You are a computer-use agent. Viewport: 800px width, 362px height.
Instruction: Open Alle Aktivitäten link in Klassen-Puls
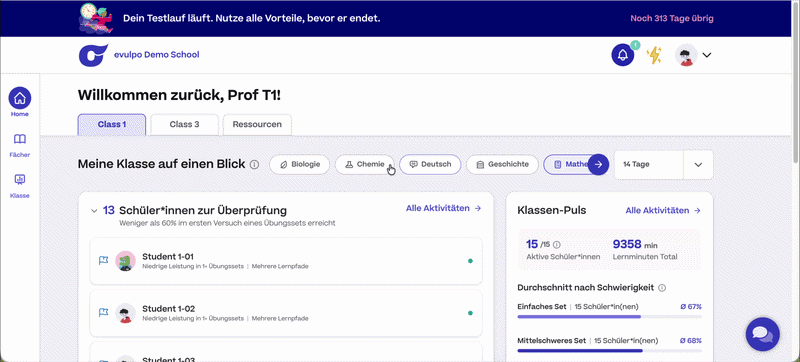point(663,210)
